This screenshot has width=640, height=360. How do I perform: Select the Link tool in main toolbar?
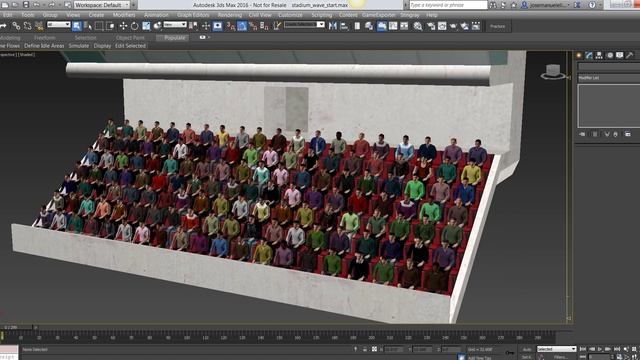16,26
